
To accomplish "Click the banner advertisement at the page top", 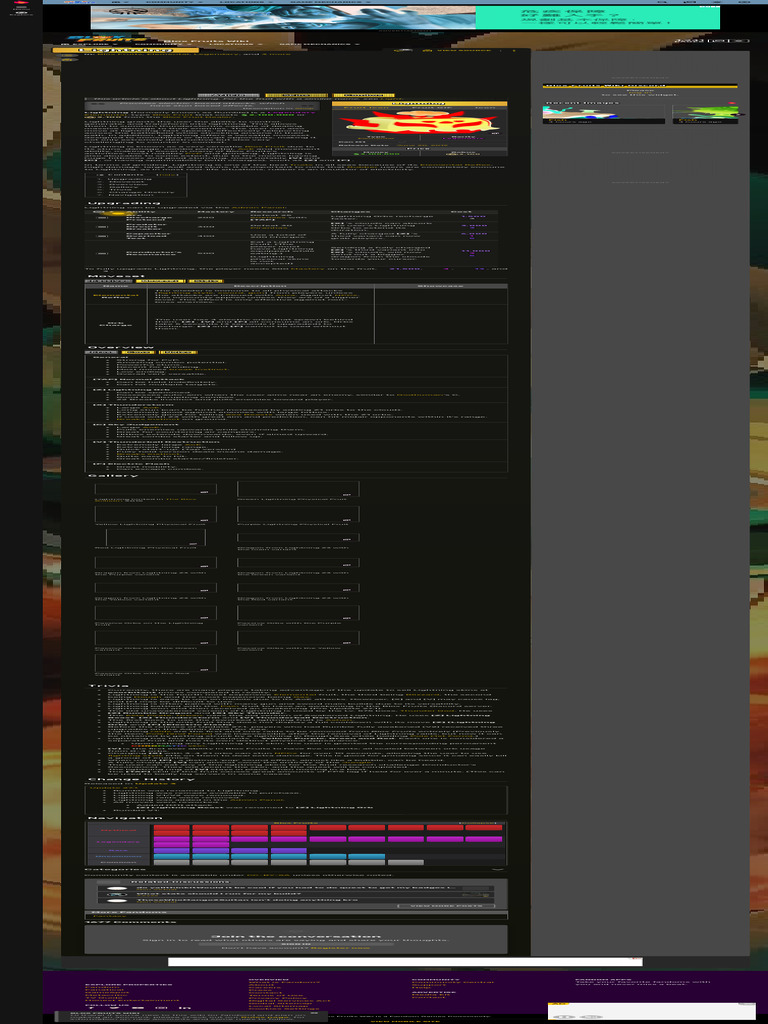I will click(405, 18).
